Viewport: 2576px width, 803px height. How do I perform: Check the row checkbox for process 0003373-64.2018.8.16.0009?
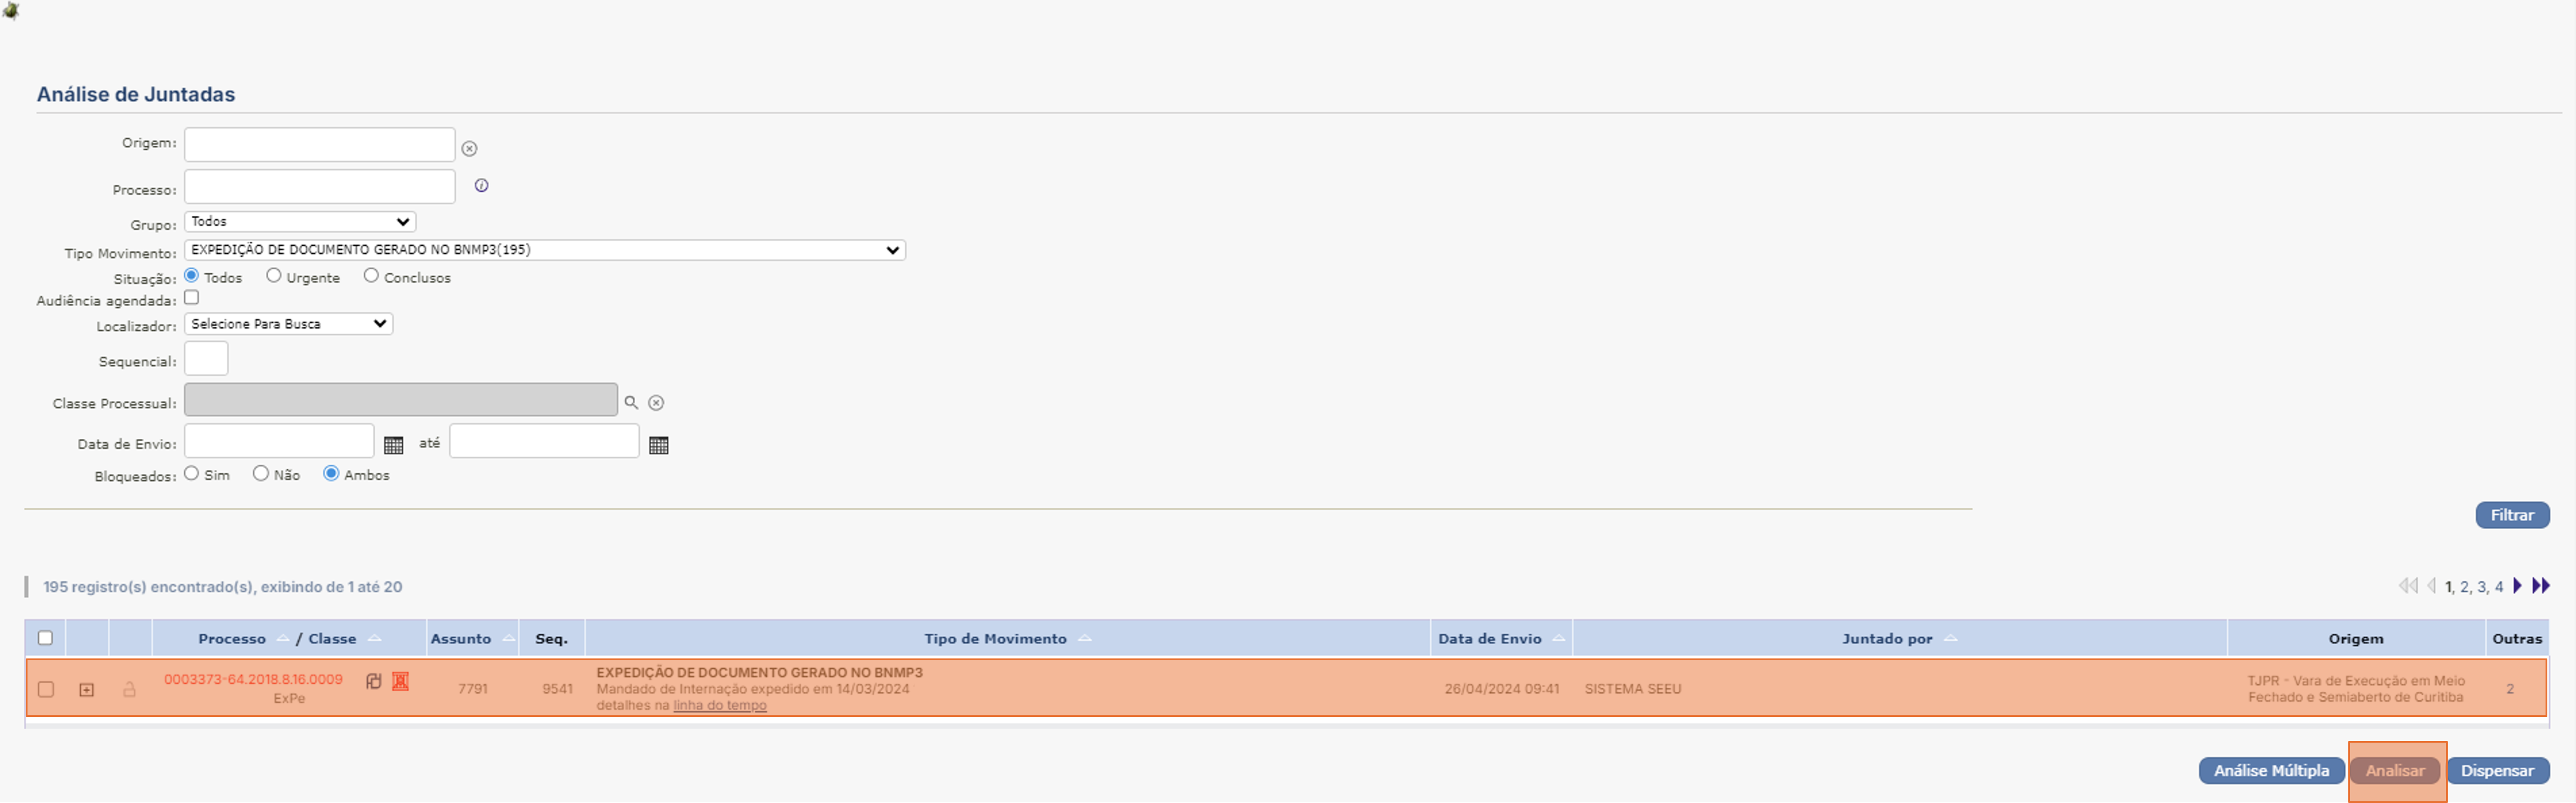pos(45,689)
